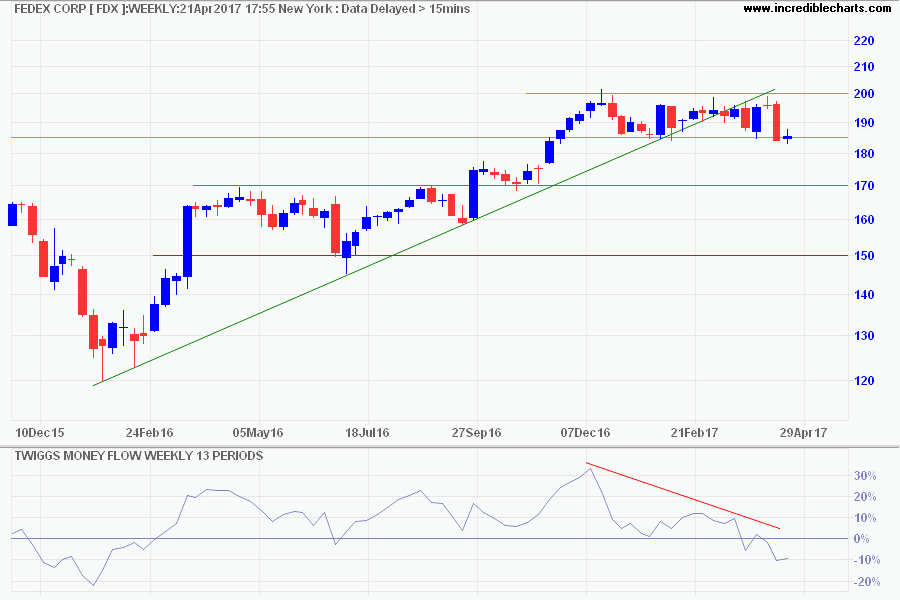The width and height of the screenshot is (900, 600).
Task: Click the 20% money flow axis label
Action: coord(865,497)
